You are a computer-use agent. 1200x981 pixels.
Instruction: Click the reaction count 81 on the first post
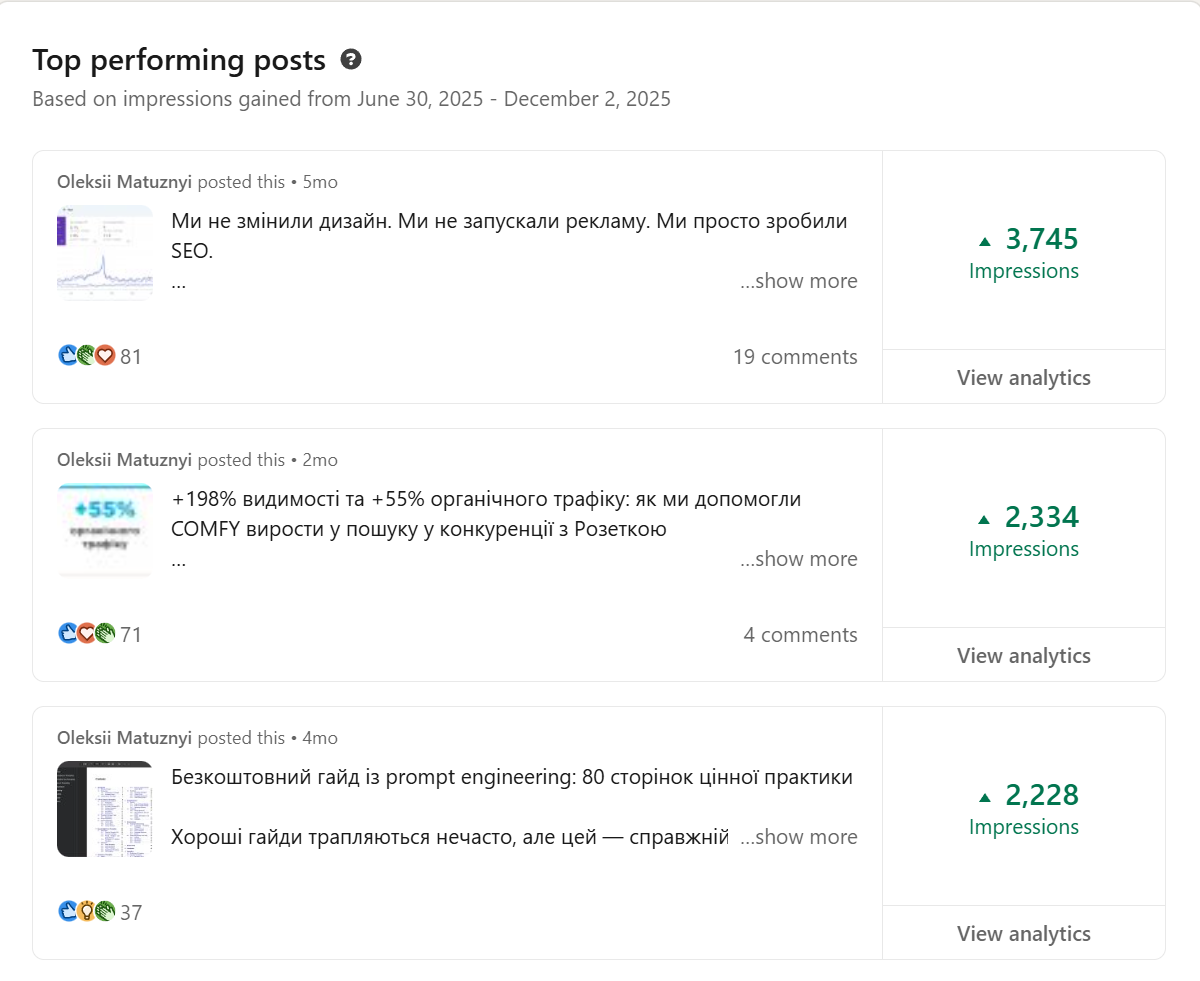pyautogui.click(x=129, y=355)
